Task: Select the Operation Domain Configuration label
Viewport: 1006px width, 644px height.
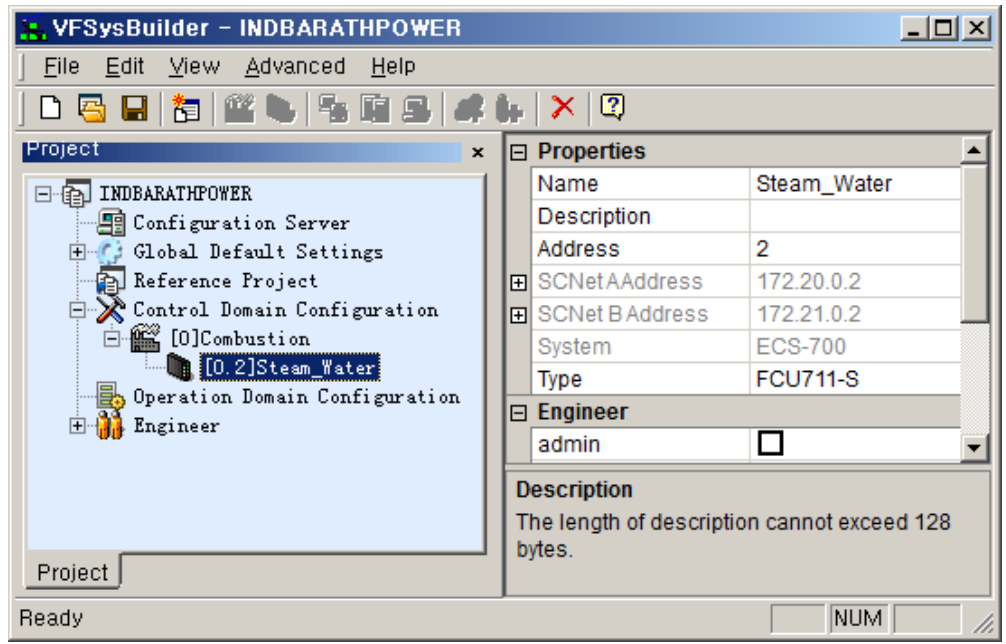Action: 296,396
